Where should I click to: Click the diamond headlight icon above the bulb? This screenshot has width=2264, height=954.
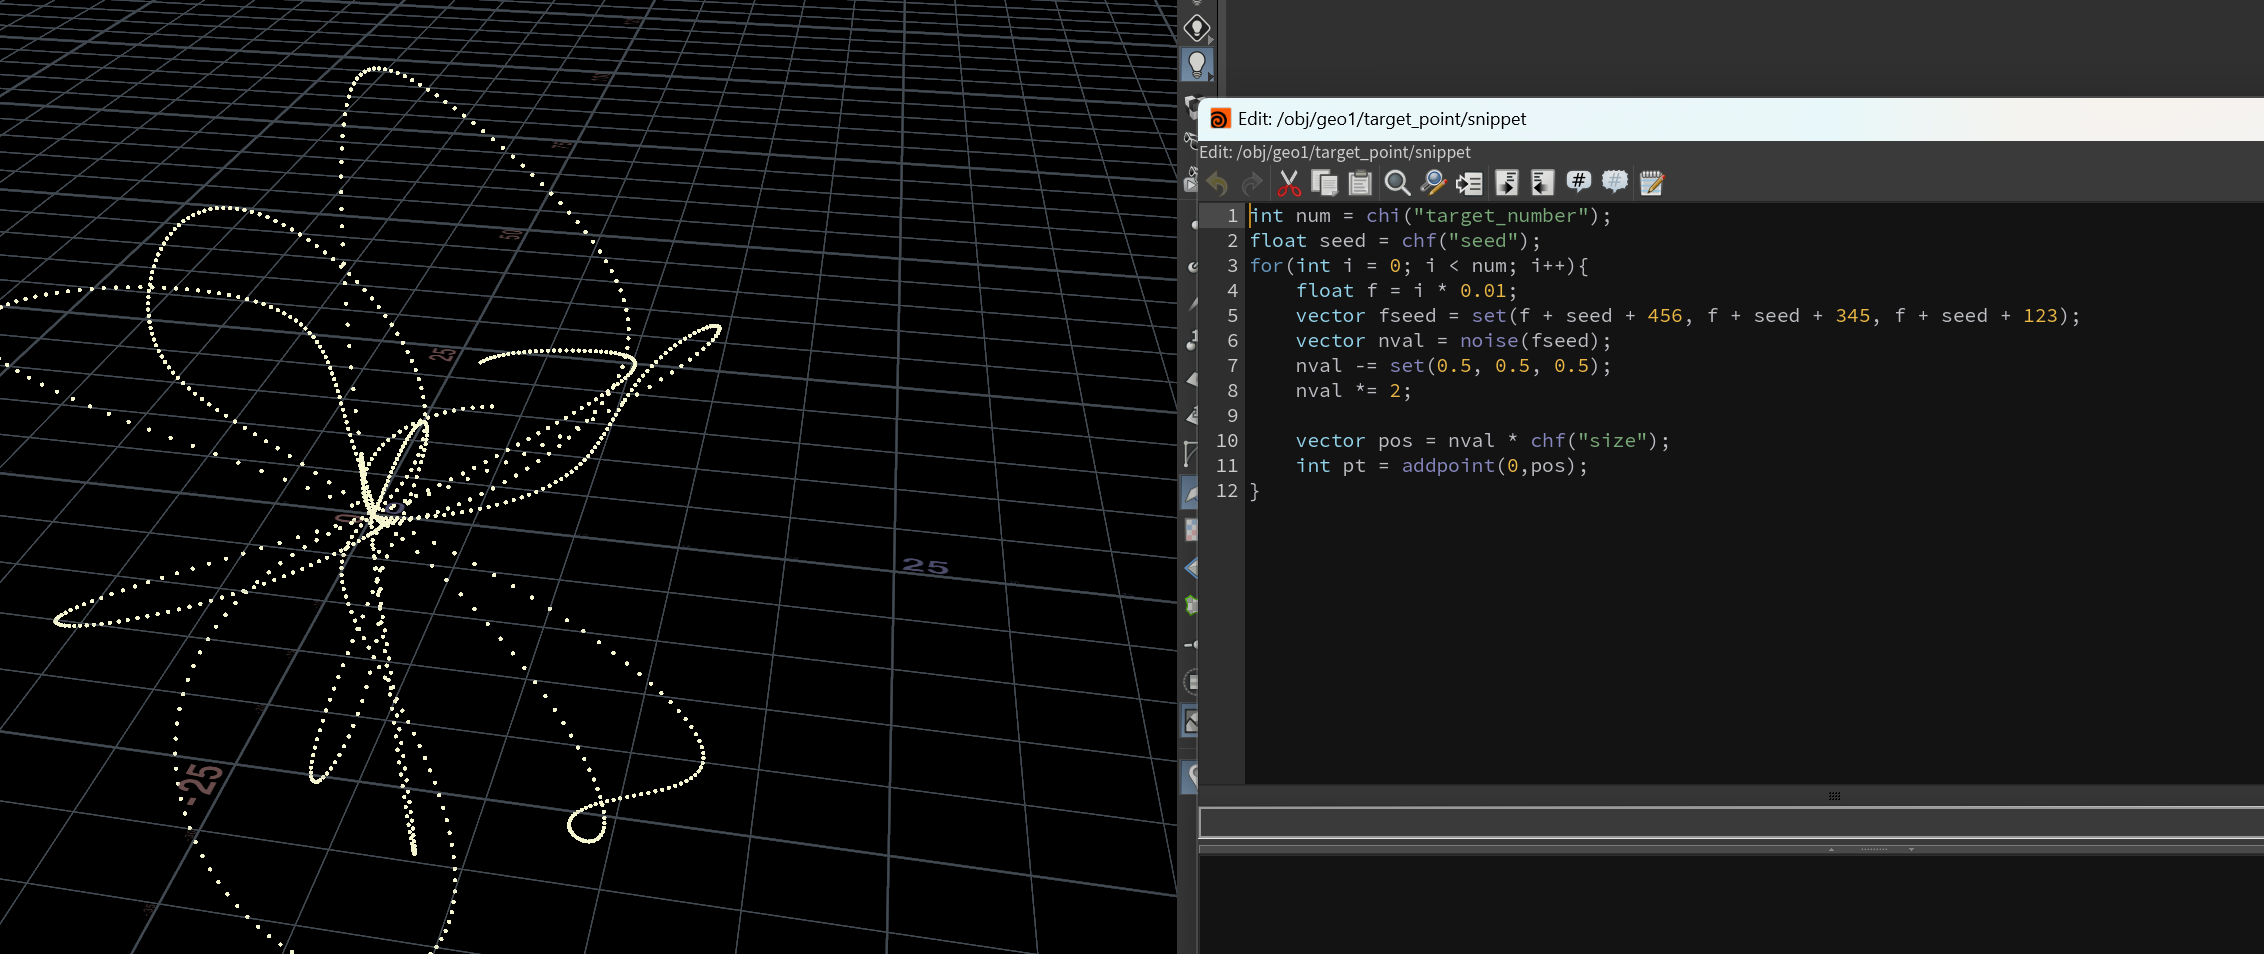click(x=1197, y=28)
